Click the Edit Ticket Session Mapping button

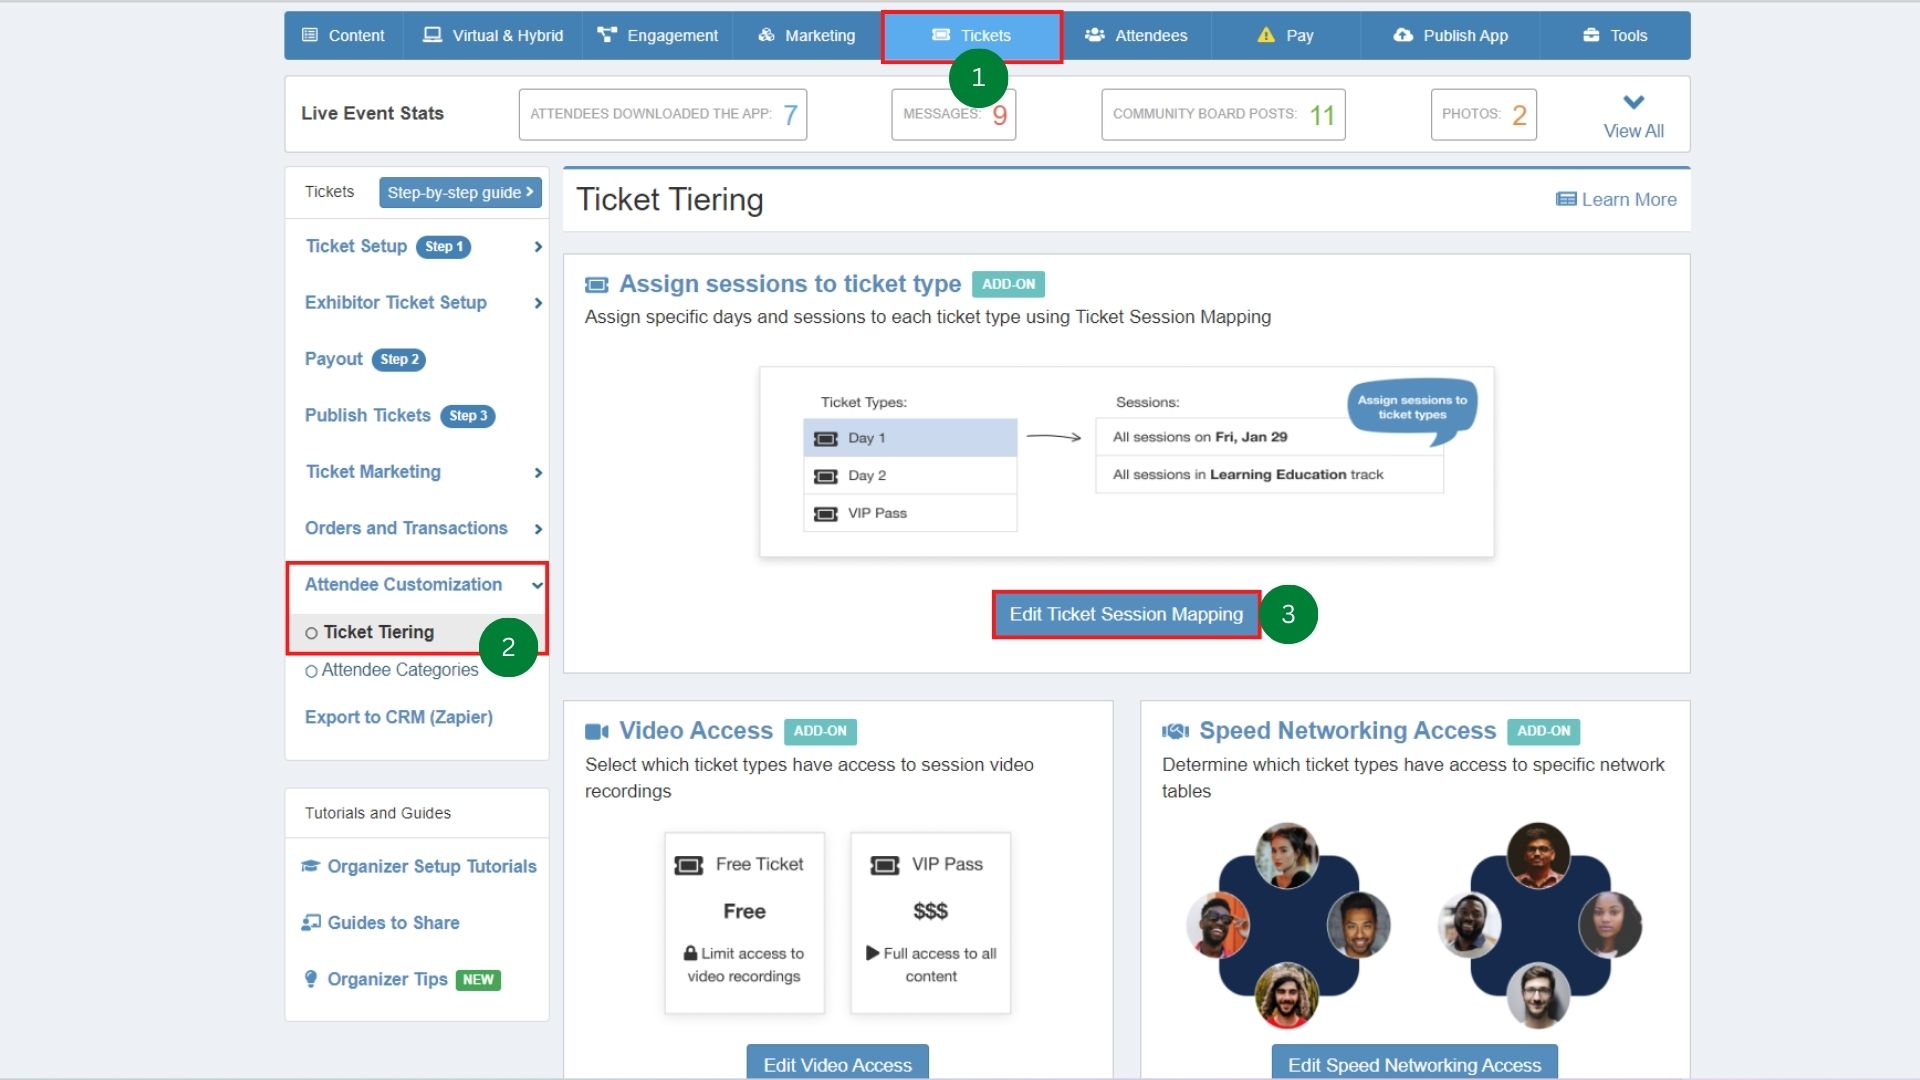coord(1124,614)
